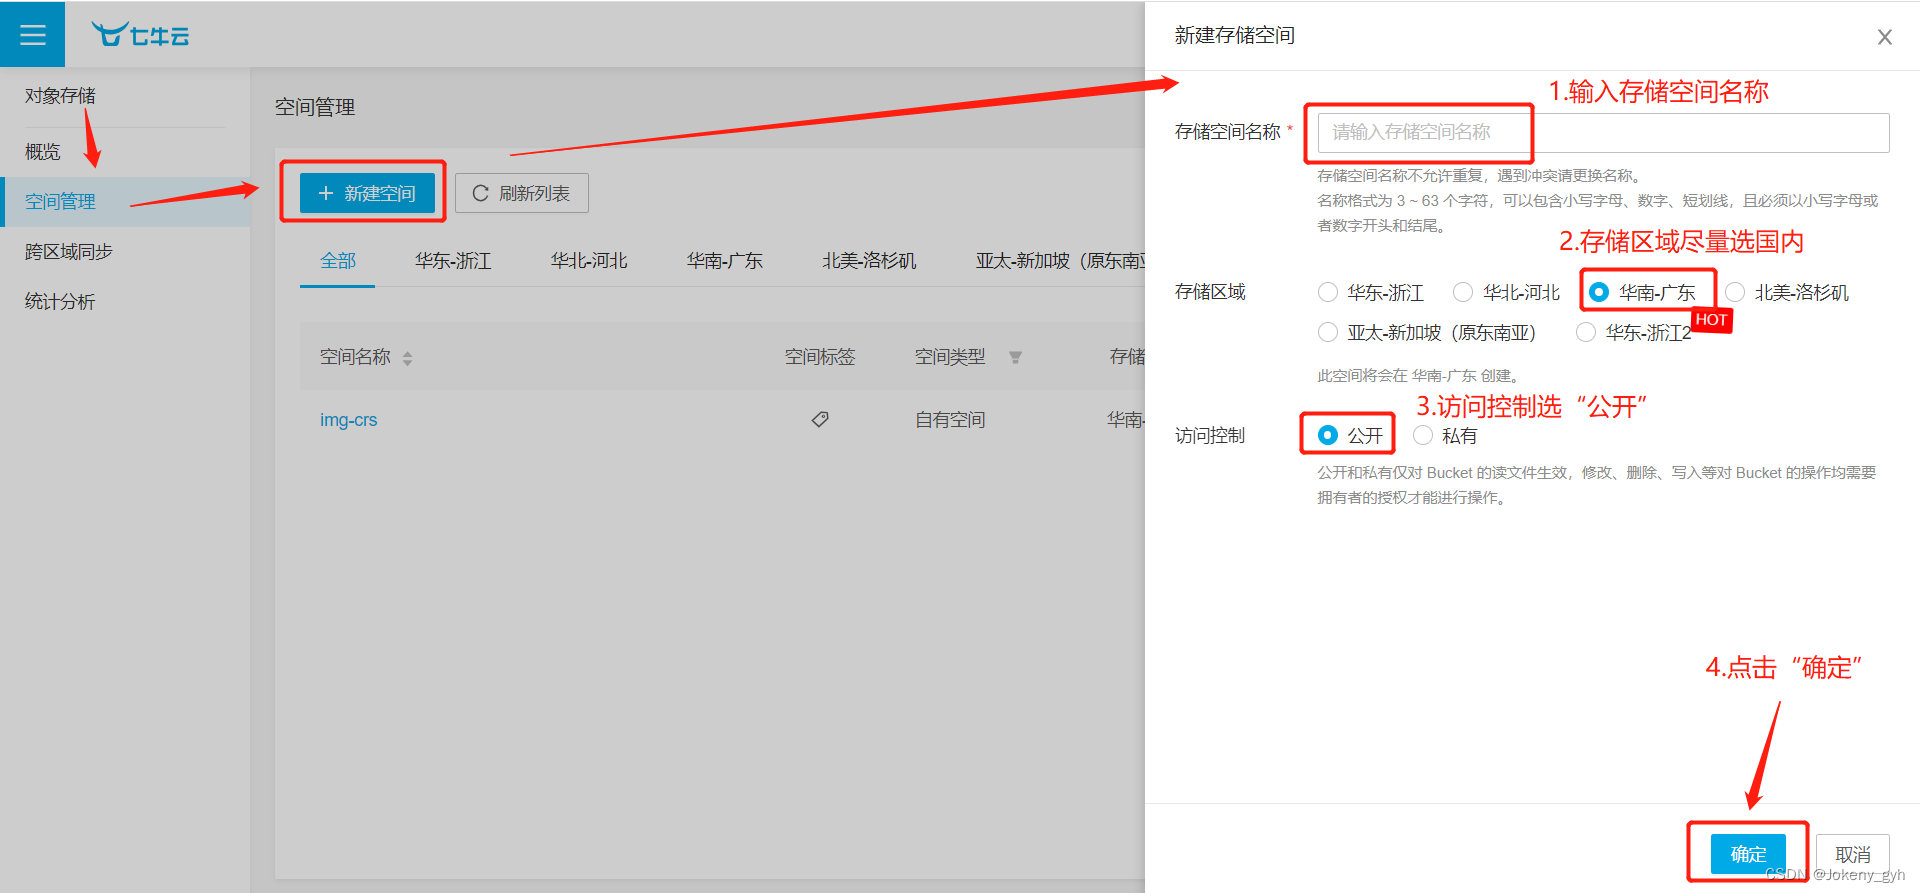Sort by 空间名称 column arrows

407,358
